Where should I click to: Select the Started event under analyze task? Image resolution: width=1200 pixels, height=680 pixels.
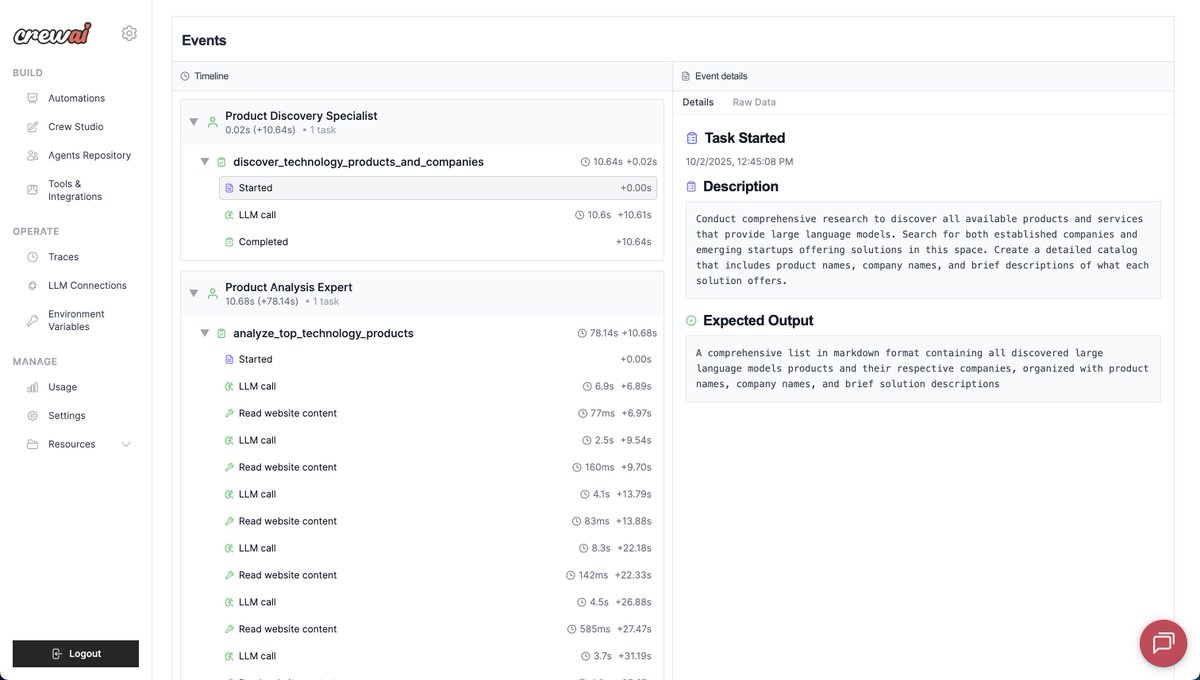coord(438,359)
